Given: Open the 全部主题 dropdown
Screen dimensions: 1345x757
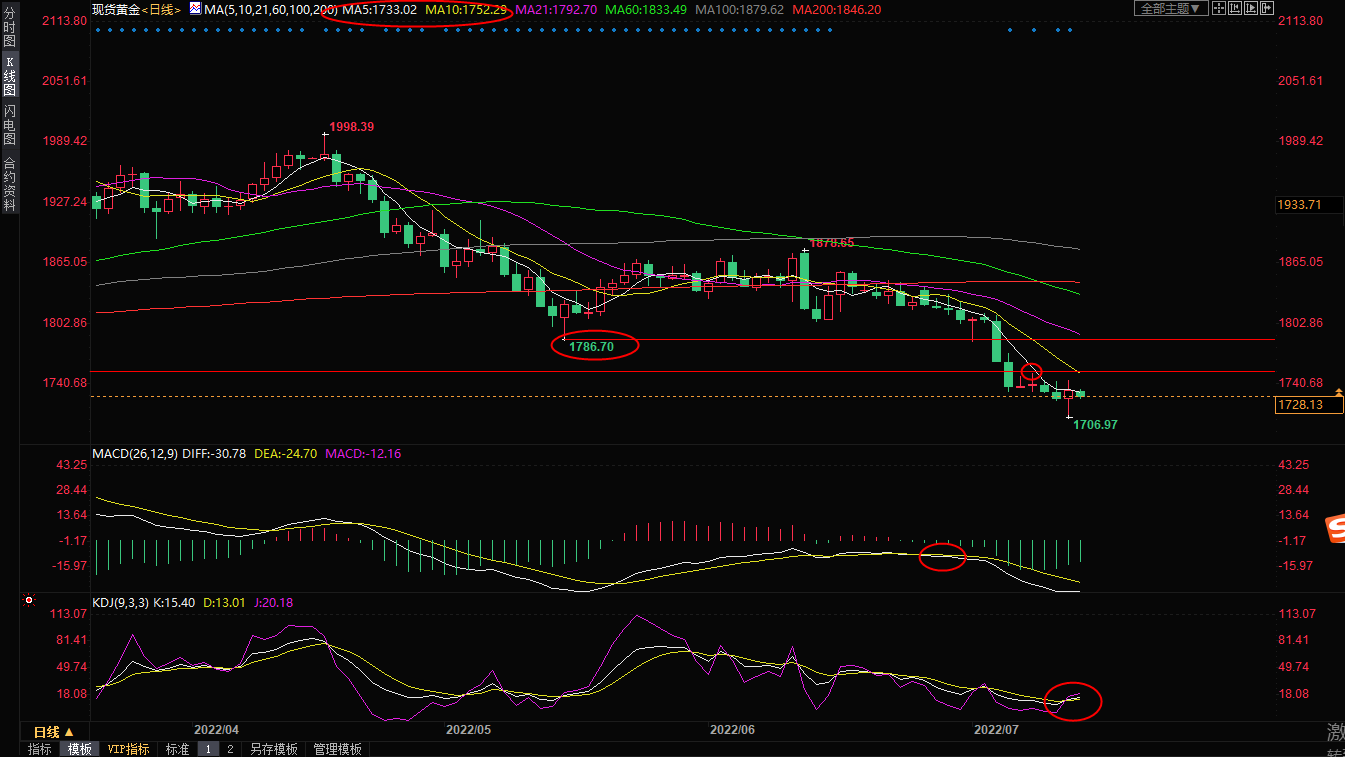Looking at the screenshot, I should (1167, 9).
